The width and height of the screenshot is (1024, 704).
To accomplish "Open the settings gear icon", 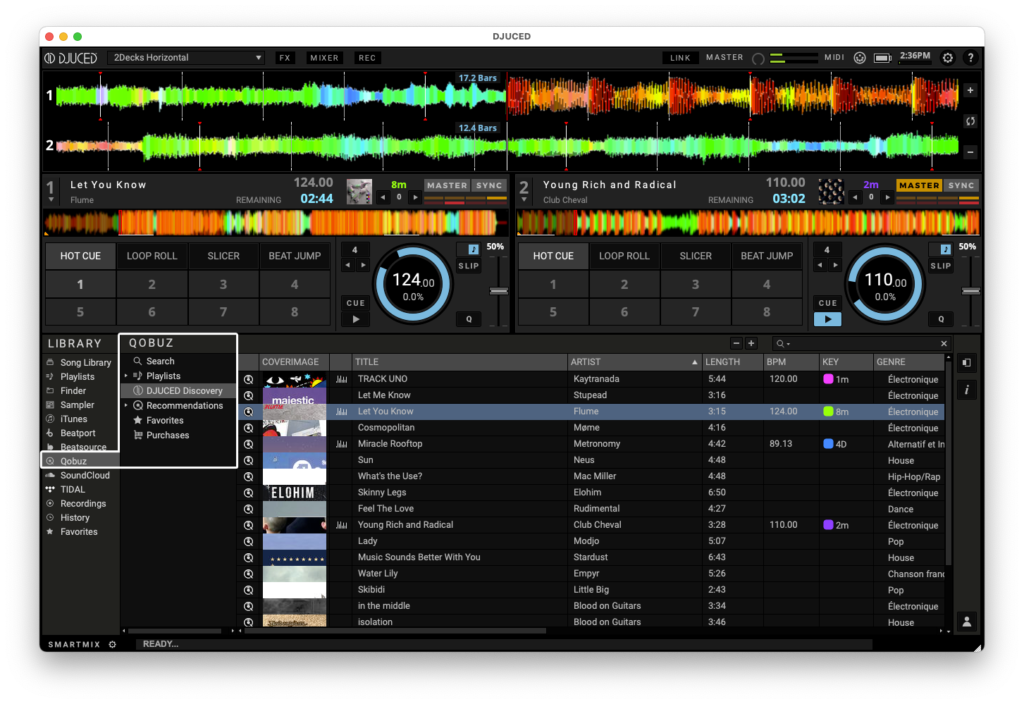I will [948, 58].
